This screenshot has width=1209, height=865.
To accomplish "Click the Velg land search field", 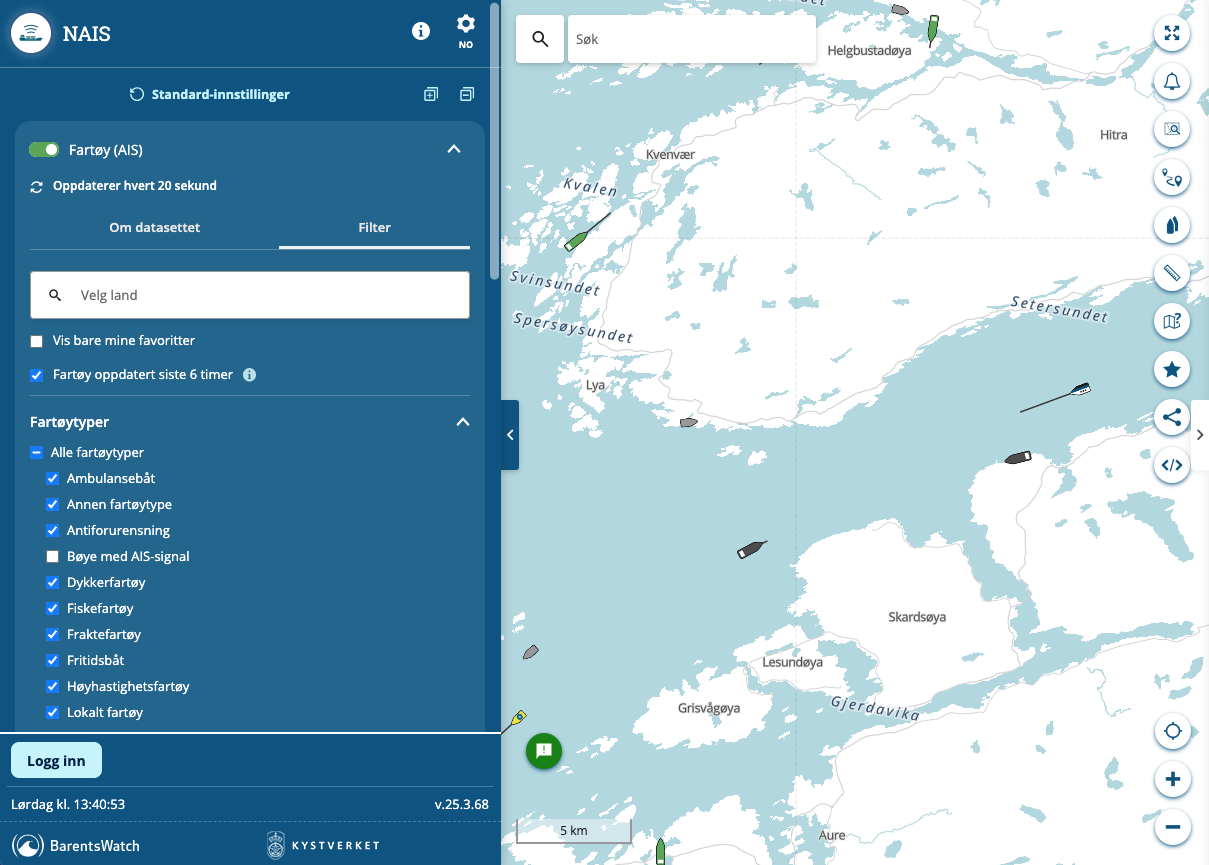I will pyautogui.click(x=250, y=296).
